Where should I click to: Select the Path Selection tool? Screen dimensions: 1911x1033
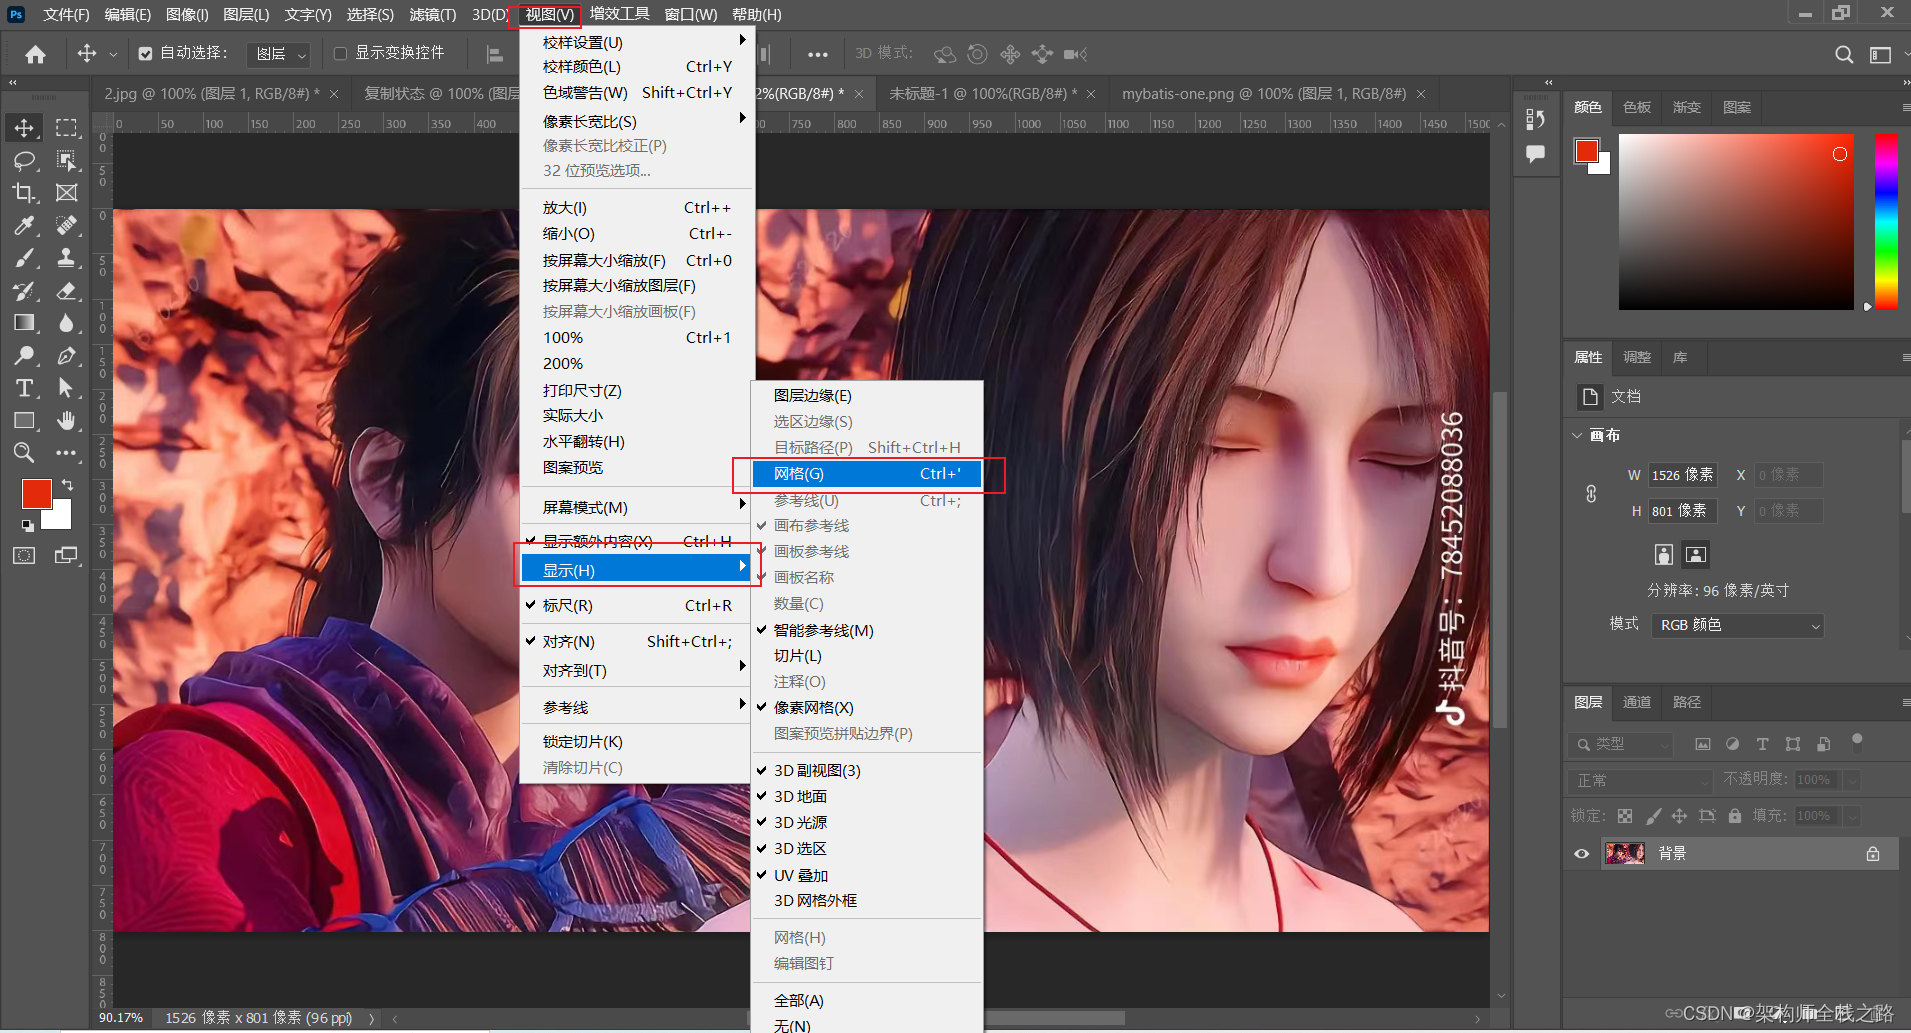coord(66,388)
